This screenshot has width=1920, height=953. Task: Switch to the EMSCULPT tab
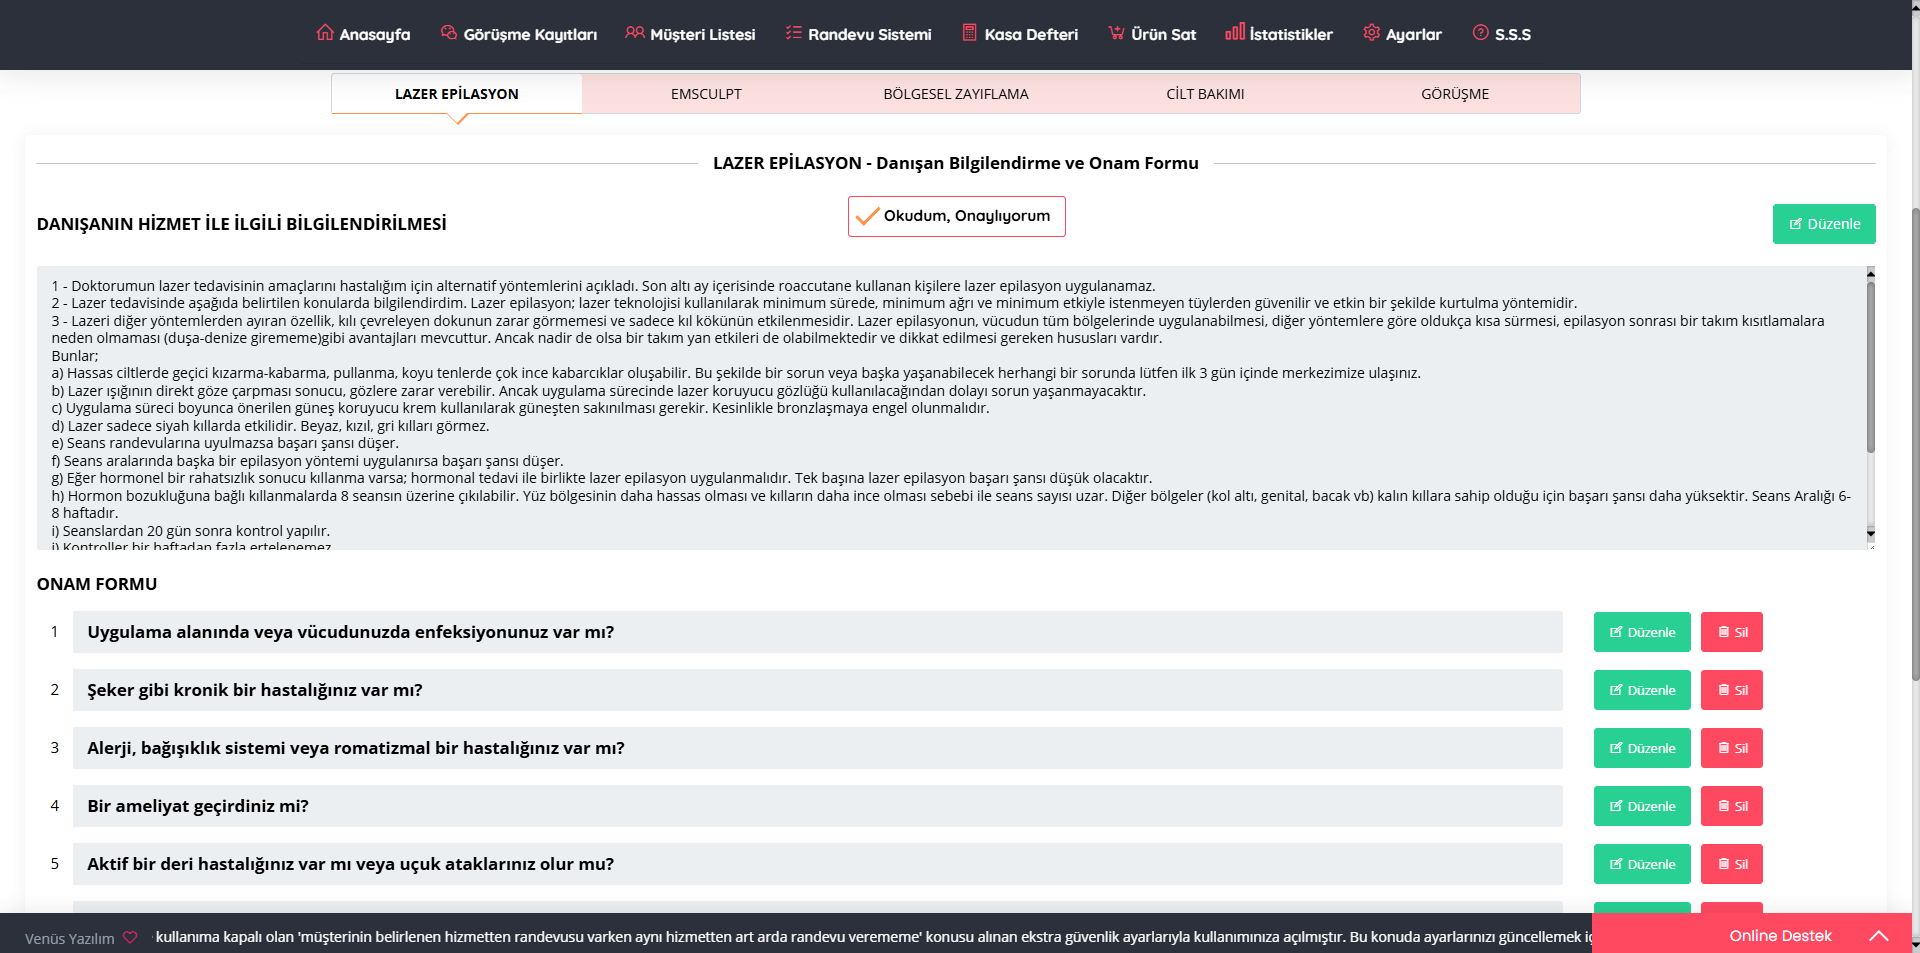(x=706, y=94)
